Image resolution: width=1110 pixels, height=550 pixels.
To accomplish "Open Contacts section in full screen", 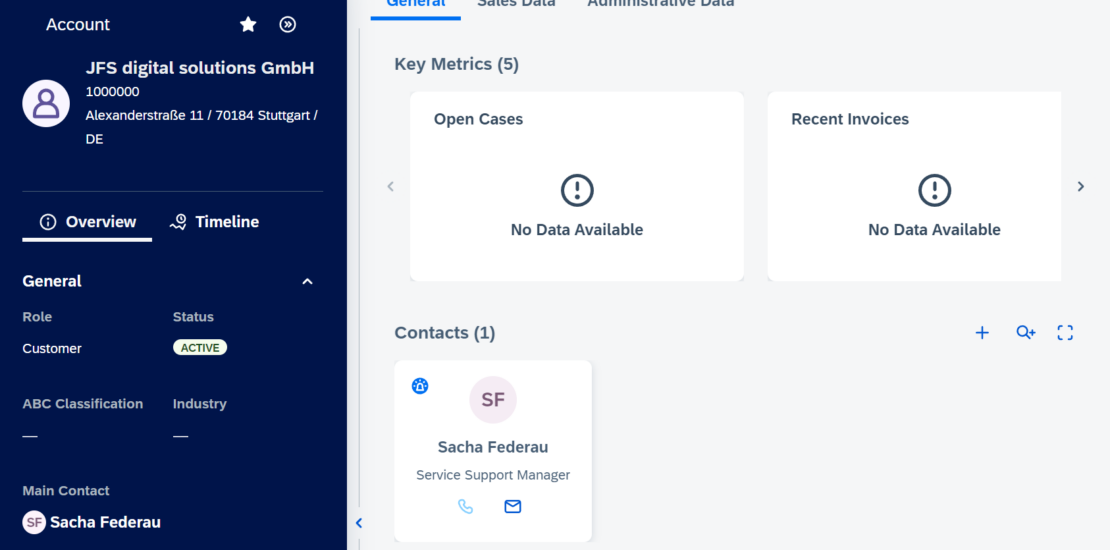I will [1065, 333].
